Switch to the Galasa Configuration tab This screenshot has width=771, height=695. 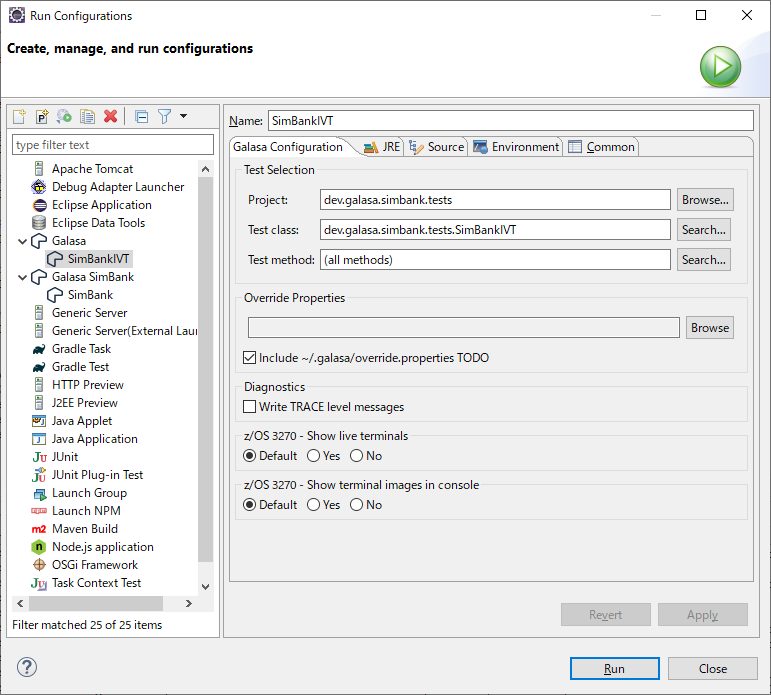coord(288,147)
